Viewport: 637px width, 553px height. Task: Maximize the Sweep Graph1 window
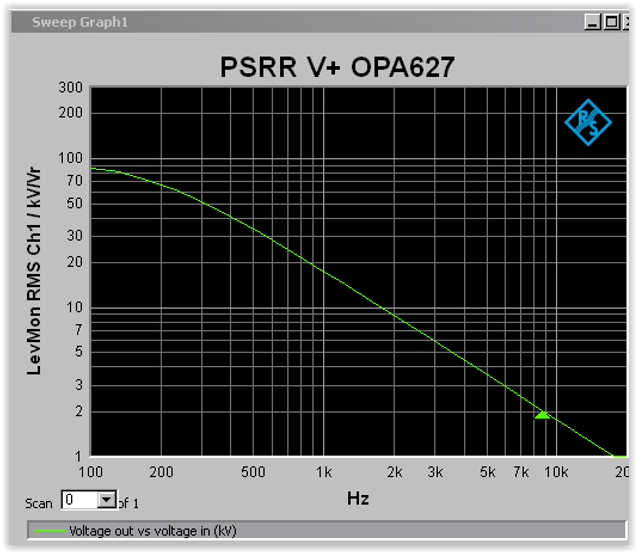coord(611,22)
